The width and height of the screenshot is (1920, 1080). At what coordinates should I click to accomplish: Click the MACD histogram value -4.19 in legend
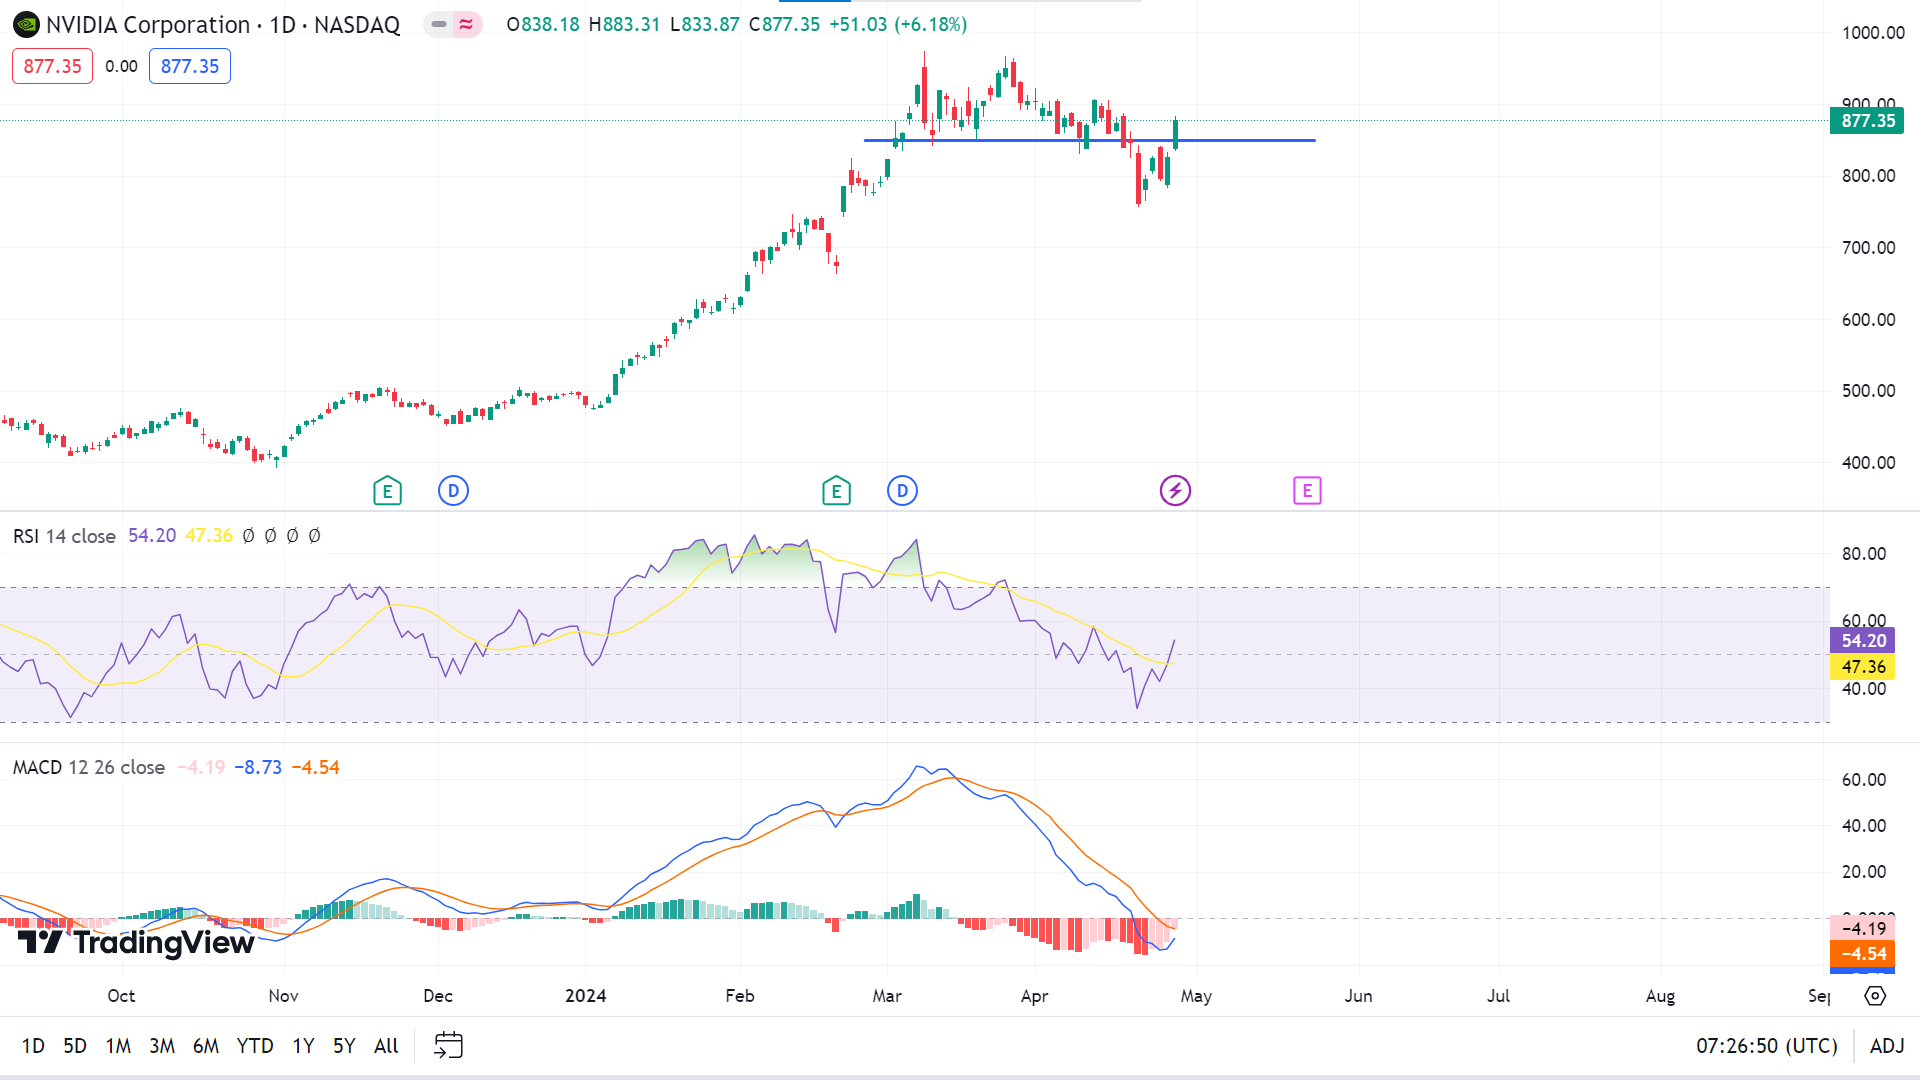tap(201, 767)
